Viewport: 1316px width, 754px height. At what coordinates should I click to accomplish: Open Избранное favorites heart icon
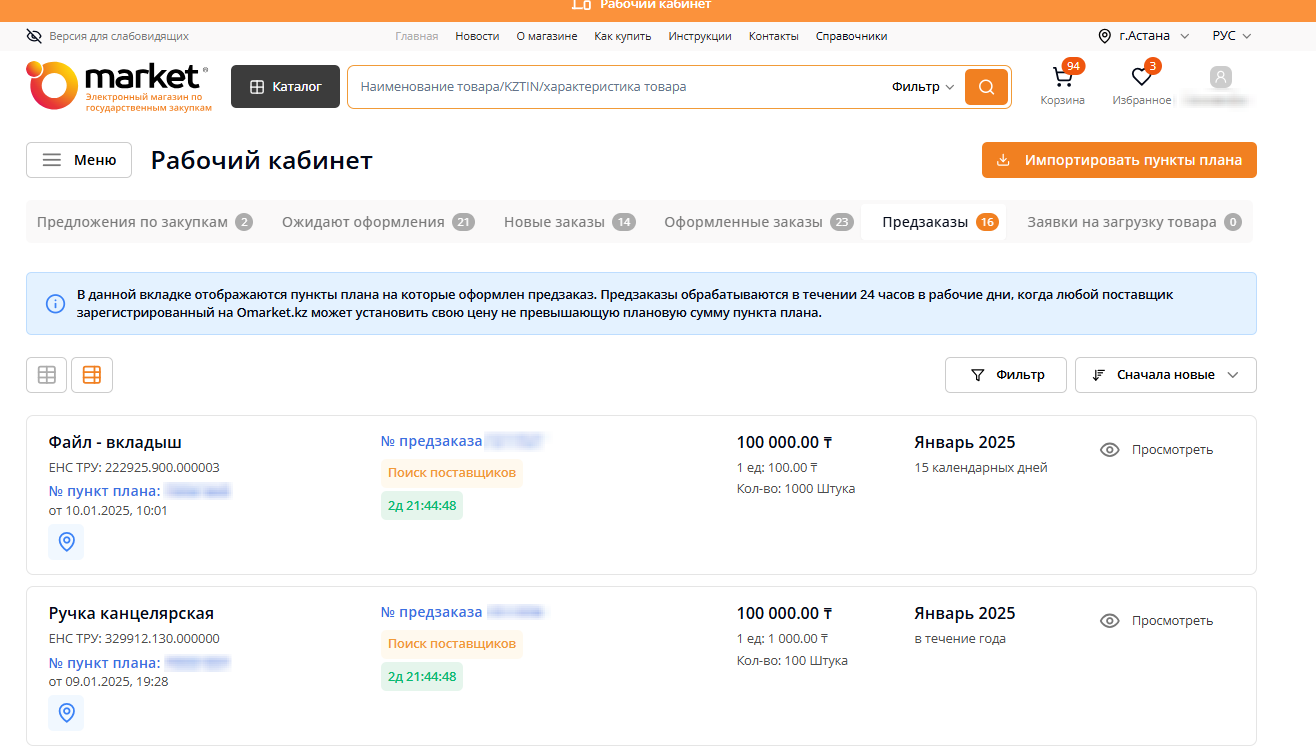pos(1141,78)
